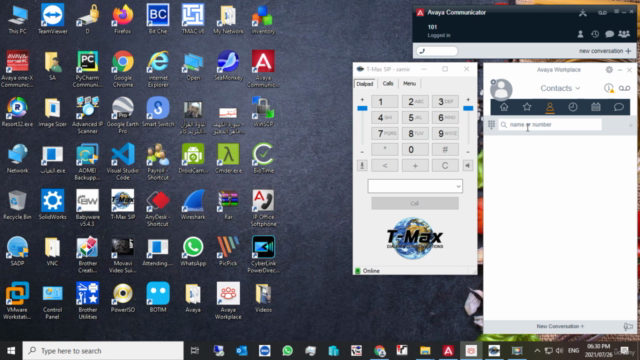
Task: Open the WinSCP desktop icon
Action: click(x=263, y=111)
